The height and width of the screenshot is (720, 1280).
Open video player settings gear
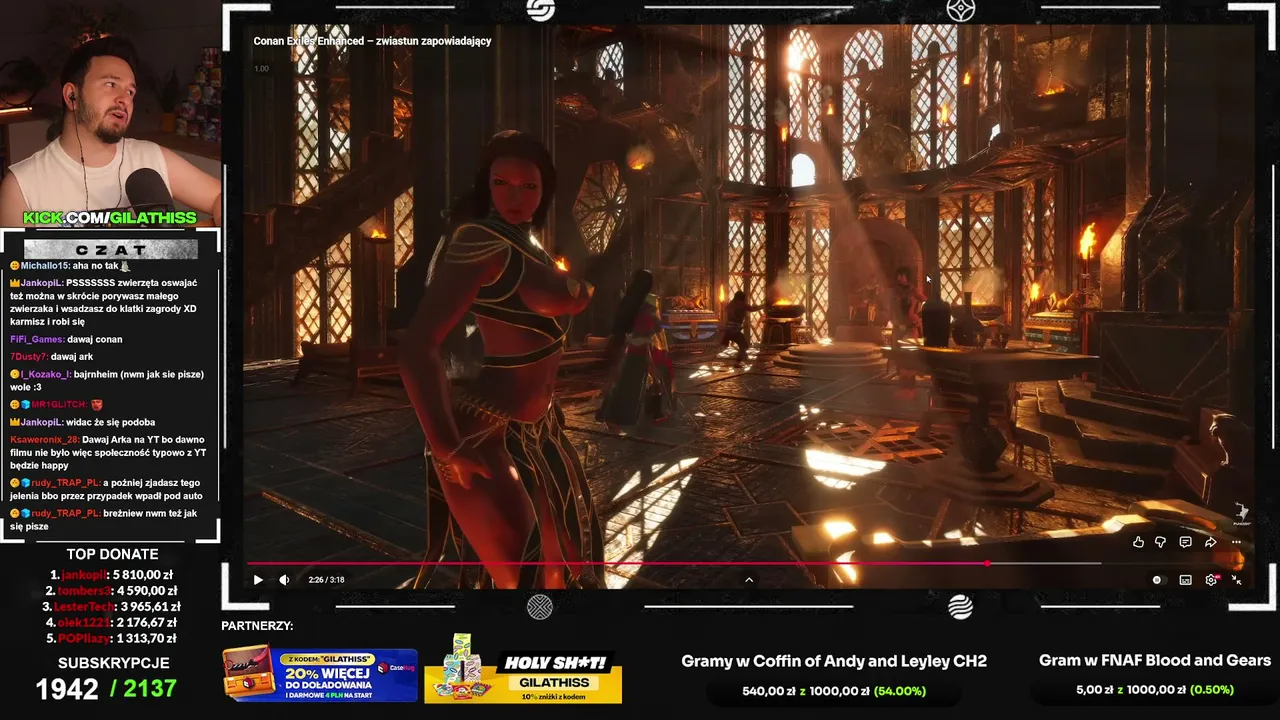1212,580
